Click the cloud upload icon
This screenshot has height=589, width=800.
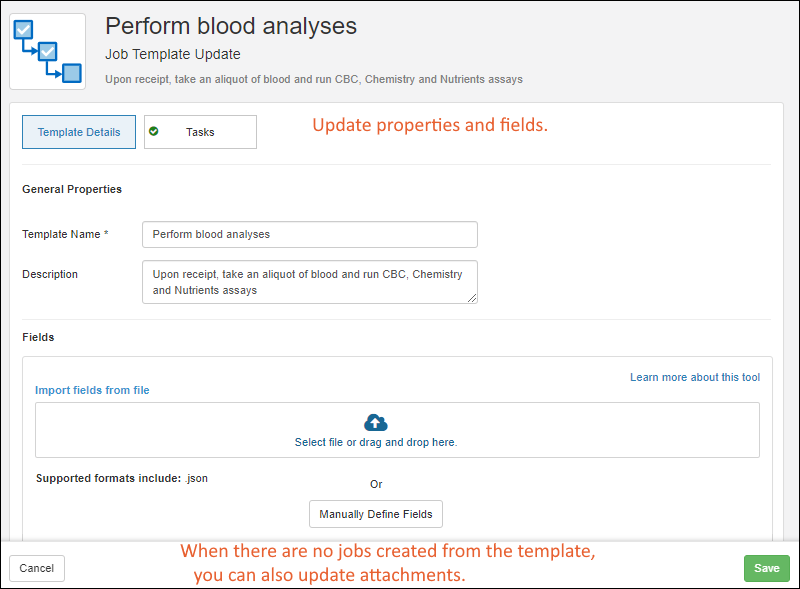click(x=376, y=422)
